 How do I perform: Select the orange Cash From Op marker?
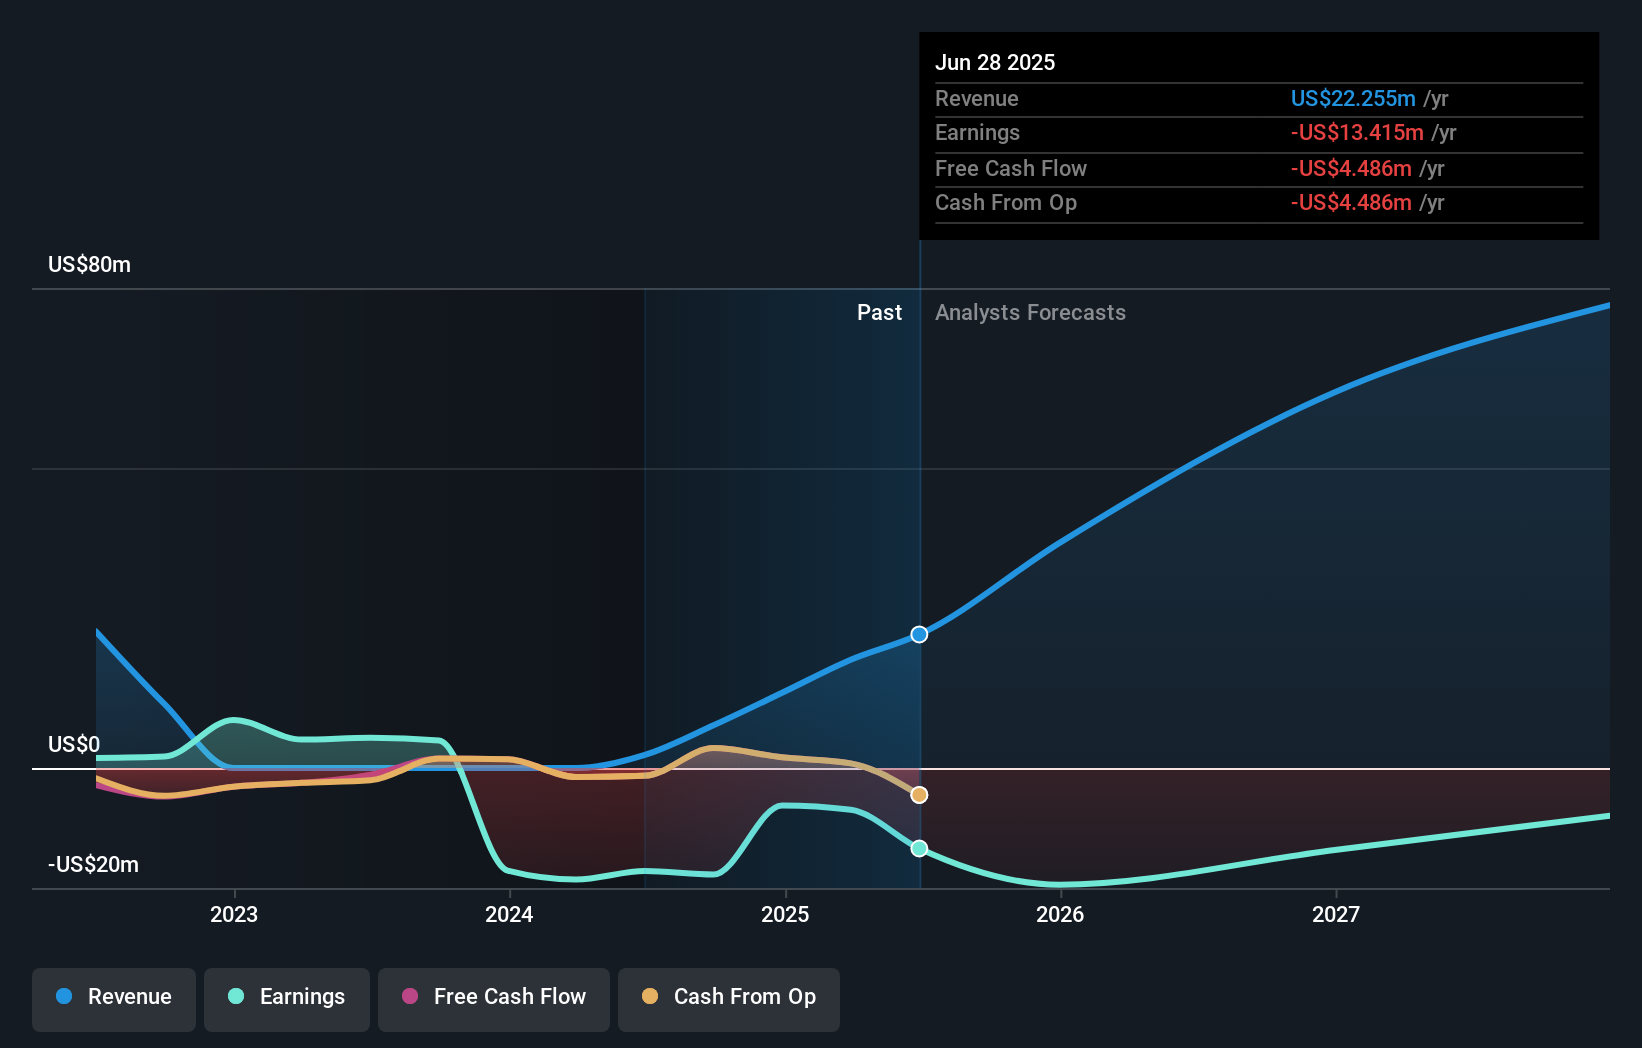918,795
